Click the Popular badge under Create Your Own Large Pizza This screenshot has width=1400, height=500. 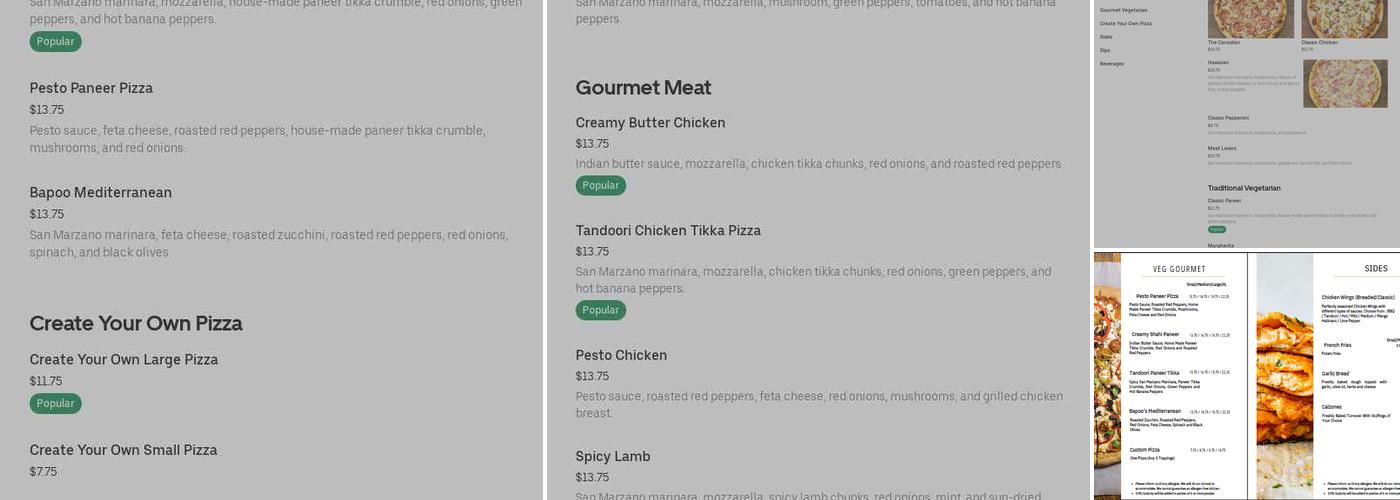(55, 403)
